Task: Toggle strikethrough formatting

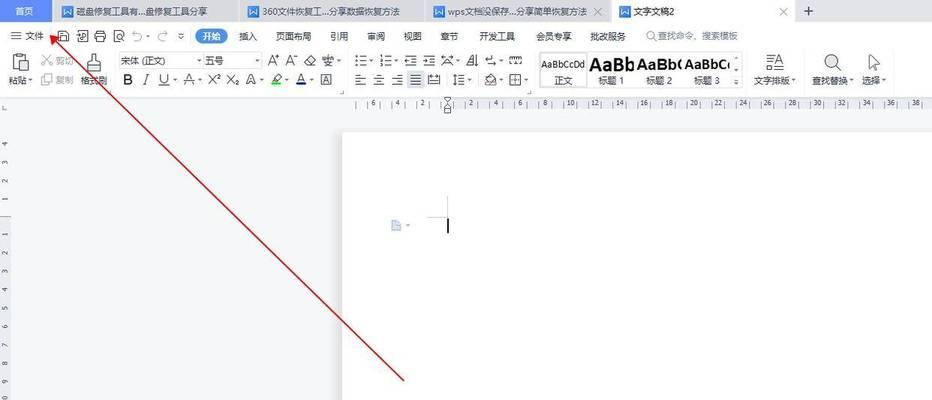Action: click(x=190, y=80)
